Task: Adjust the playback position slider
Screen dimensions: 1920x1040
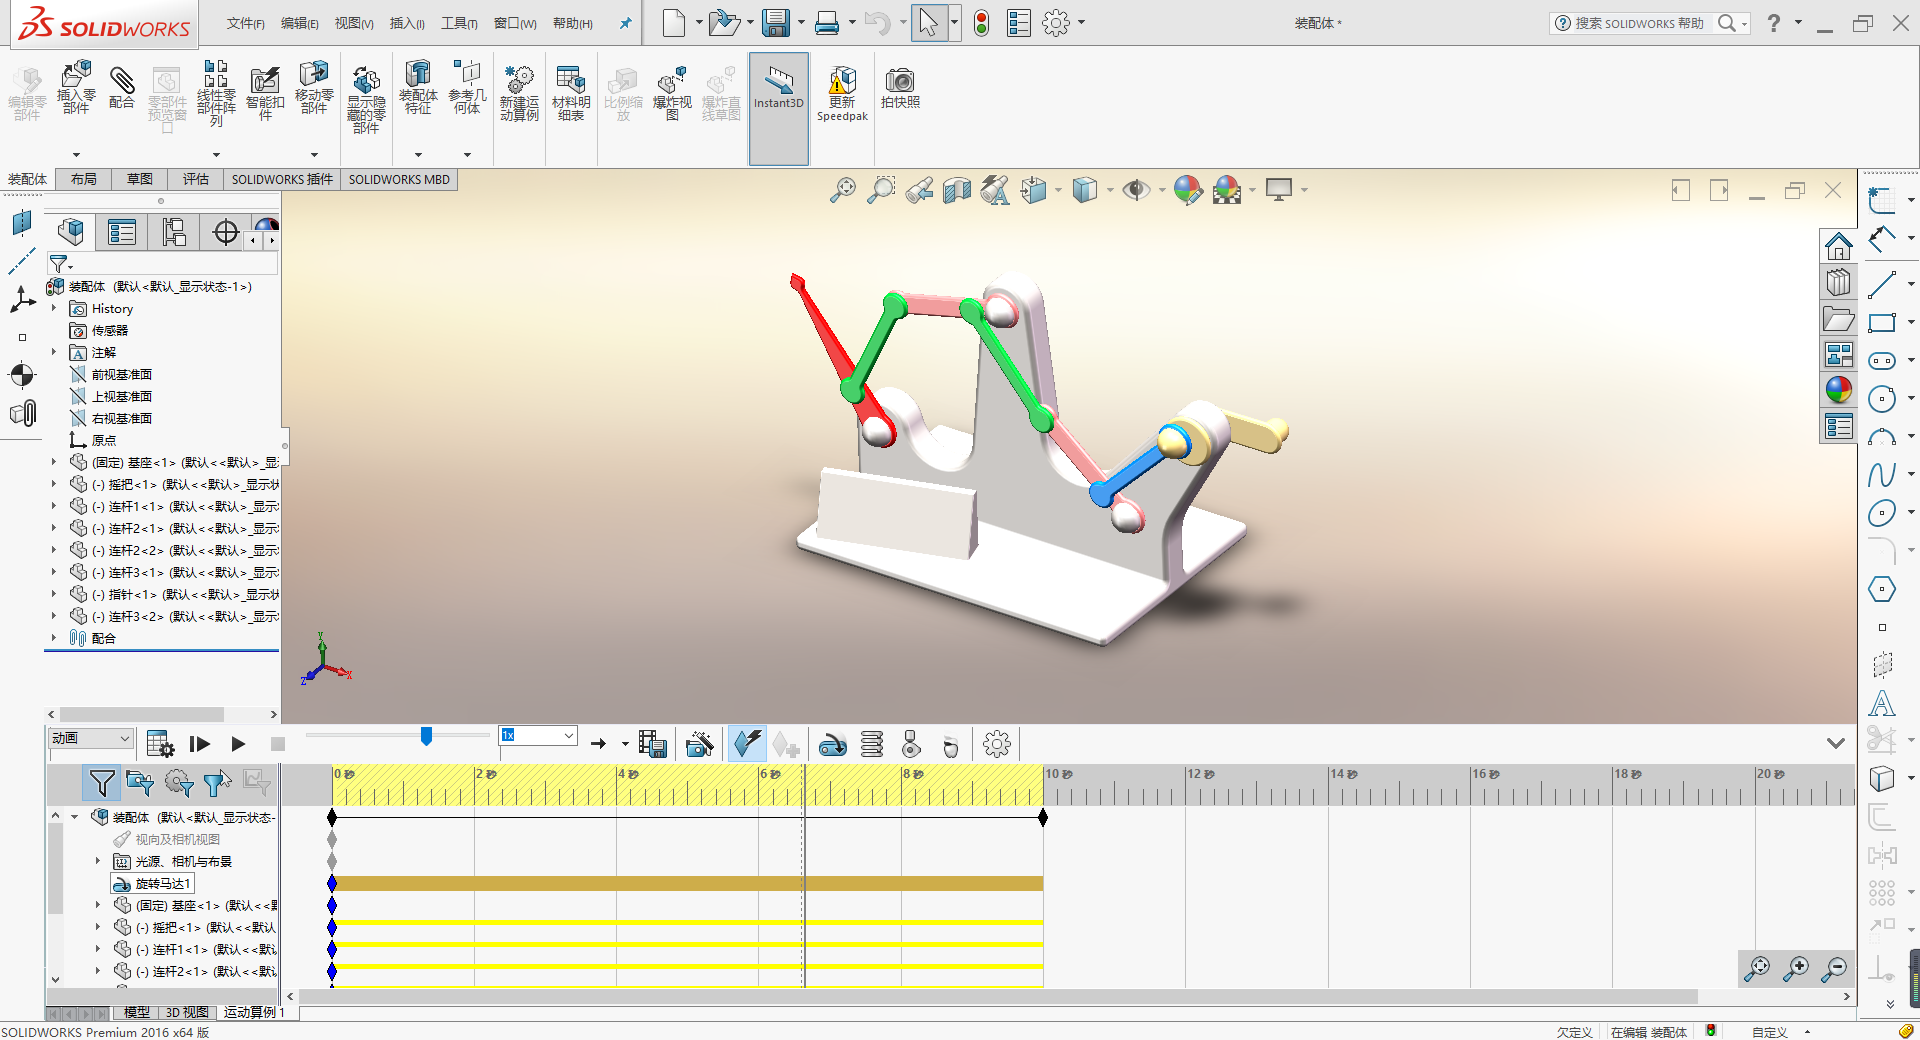Action: tap(426, 736)
